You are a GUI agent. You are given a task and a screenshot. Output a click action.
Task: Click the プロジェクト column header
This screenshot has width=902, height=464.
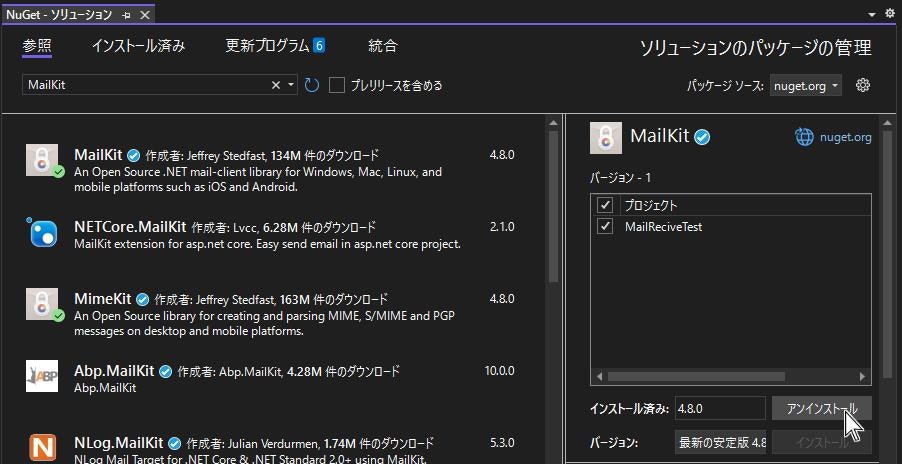click(x=651, y=205)
